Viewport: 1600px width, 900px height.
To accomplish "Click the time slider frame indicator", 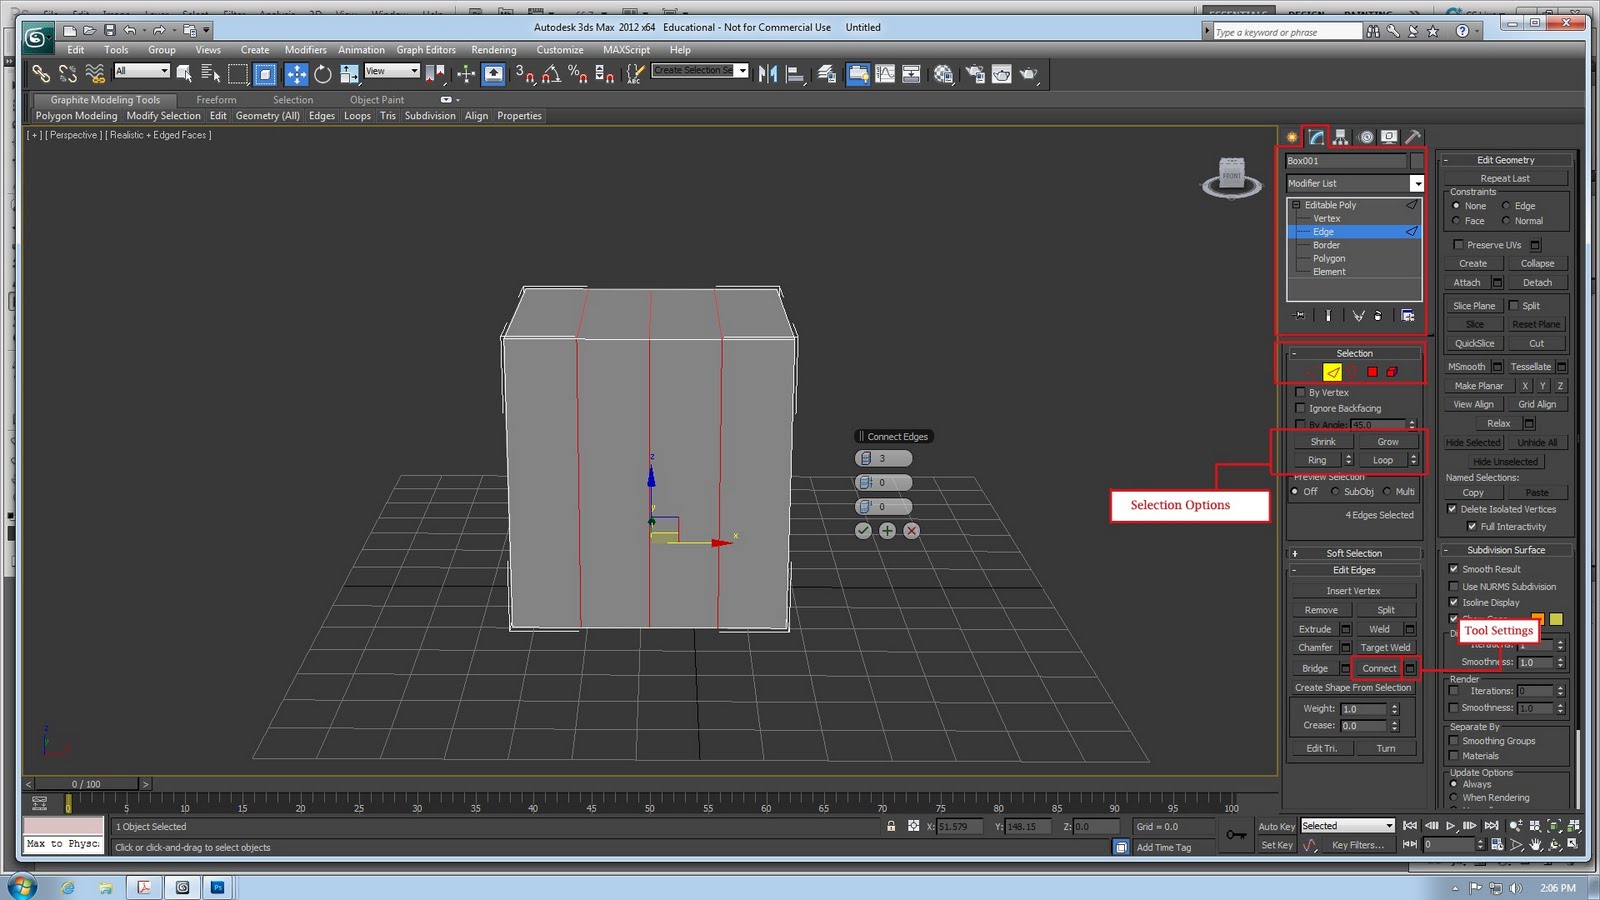I will pos(88,784).
